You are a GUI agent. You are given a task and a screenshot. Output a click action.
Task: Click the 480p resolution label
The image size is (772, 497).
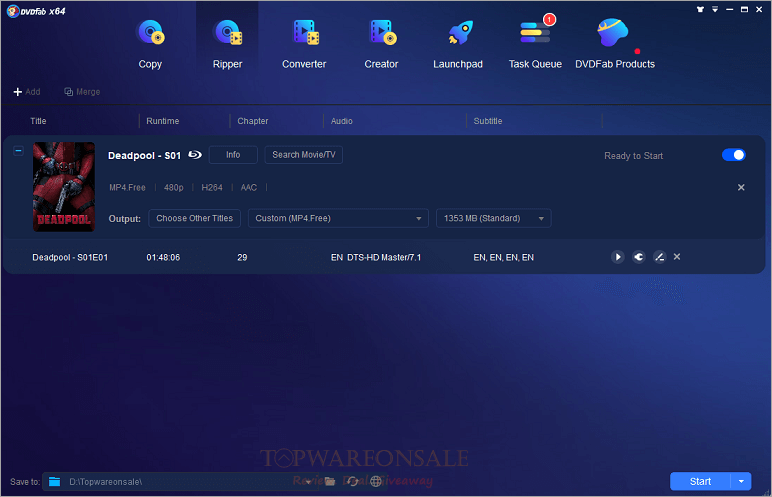[x=173, y=187]
